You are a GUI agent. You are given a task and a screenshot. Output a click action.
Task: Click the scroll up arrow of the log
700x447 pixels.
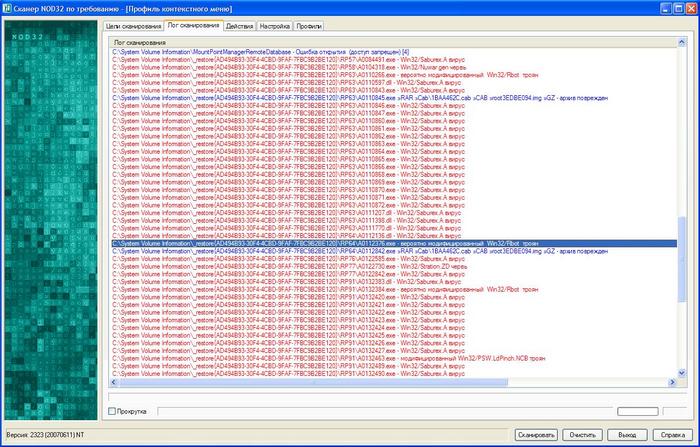tap(682, 42)
